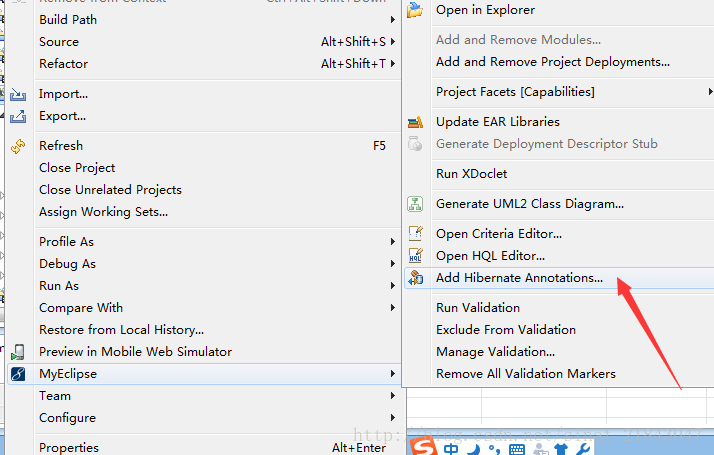Viewport: 714px width, 455px height.
Task: Click the Generate Deployment Descriptor Stub icon
Action: (415, 144)
